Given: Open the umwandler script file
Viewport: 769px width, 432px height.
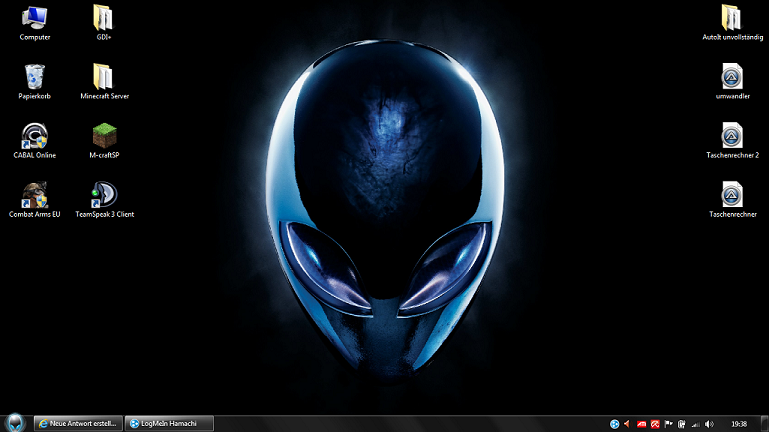Looking at the screenshot, I should (x=732, y=76).
